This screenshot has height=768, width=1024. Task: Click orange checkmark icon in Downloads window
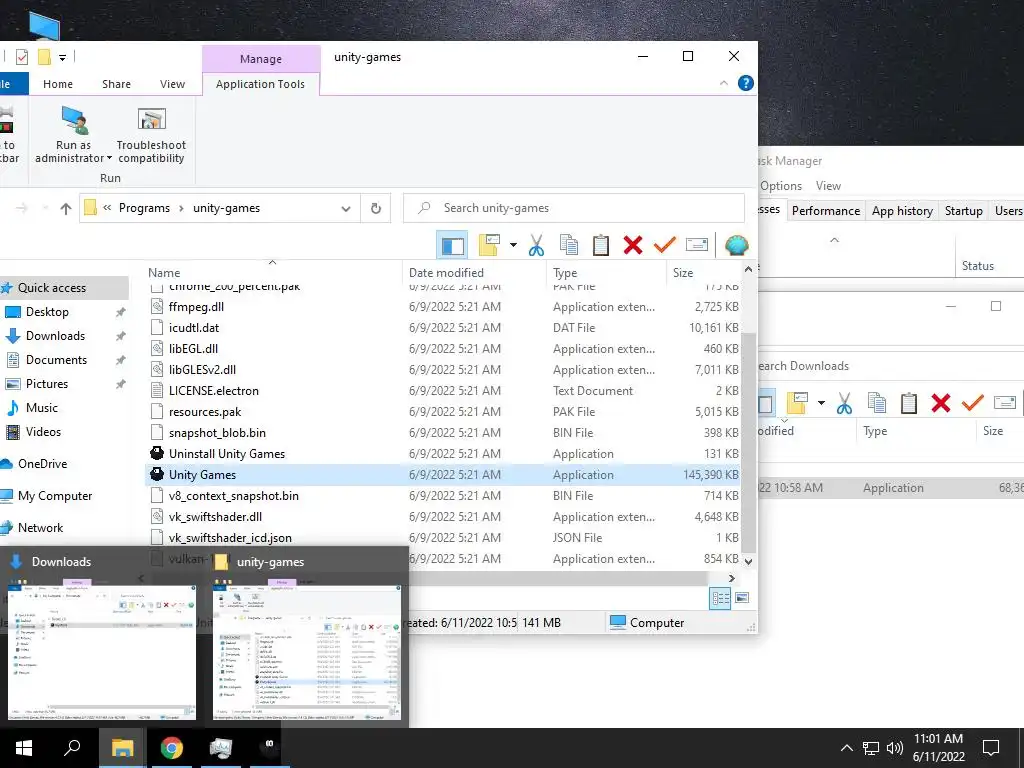972,402
